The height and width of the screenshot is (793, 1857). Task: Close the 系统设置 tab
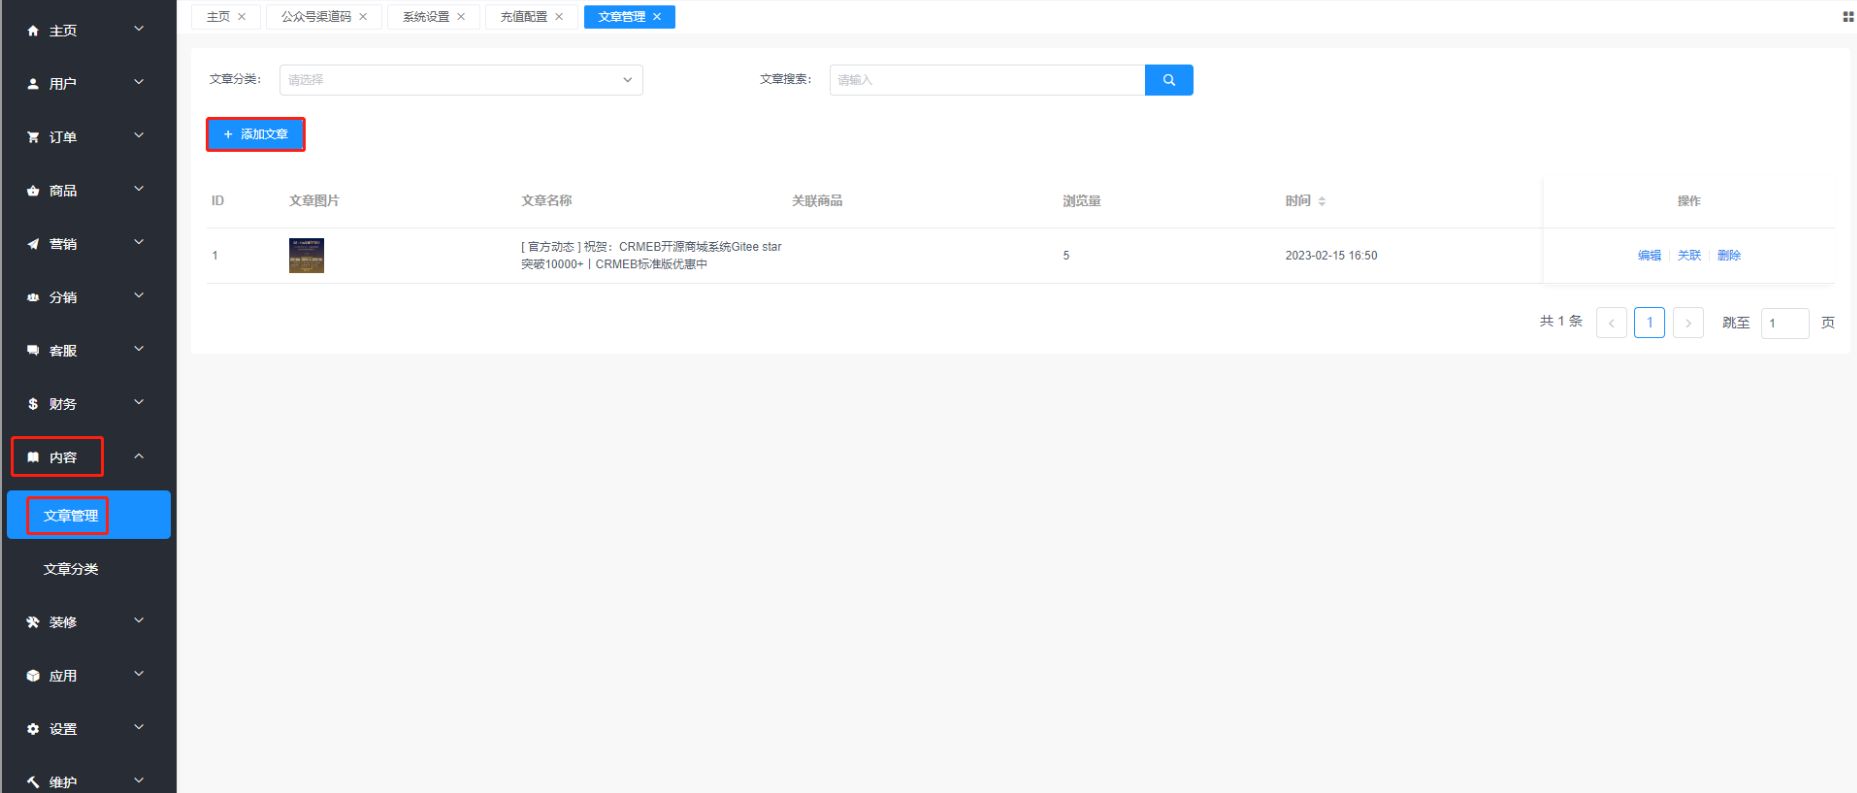(461, 17)
